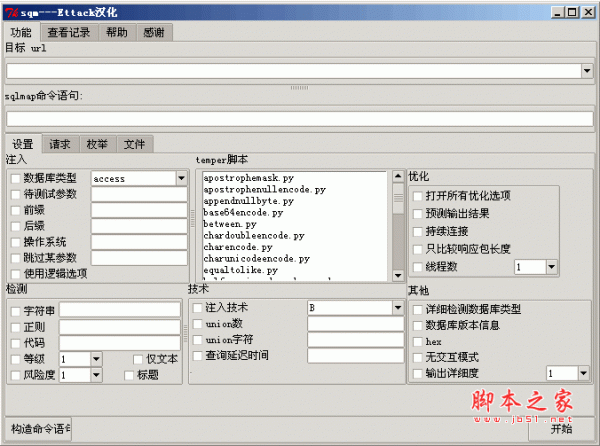Toggle the 后缀 checkbox
Viewport: 600px width, 446px height.
16,226
